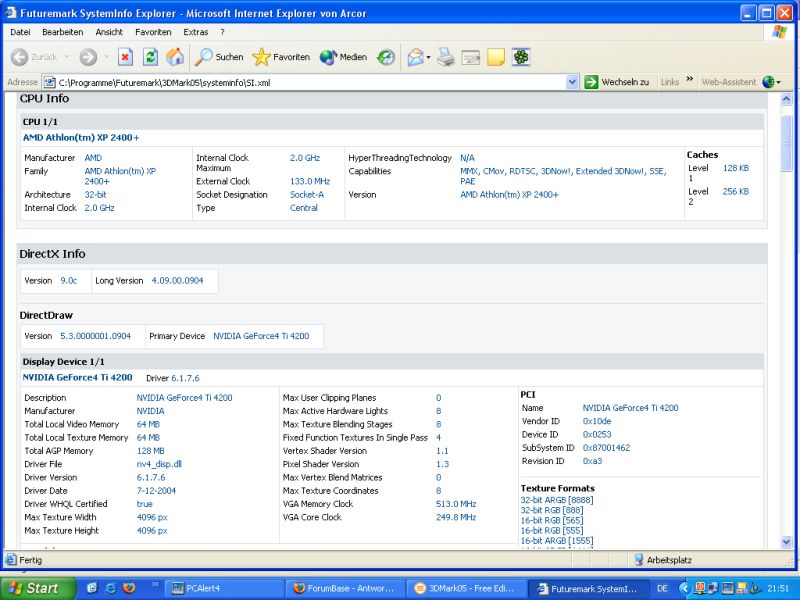Click the 16-bit RGB [565] texture format

552,520
